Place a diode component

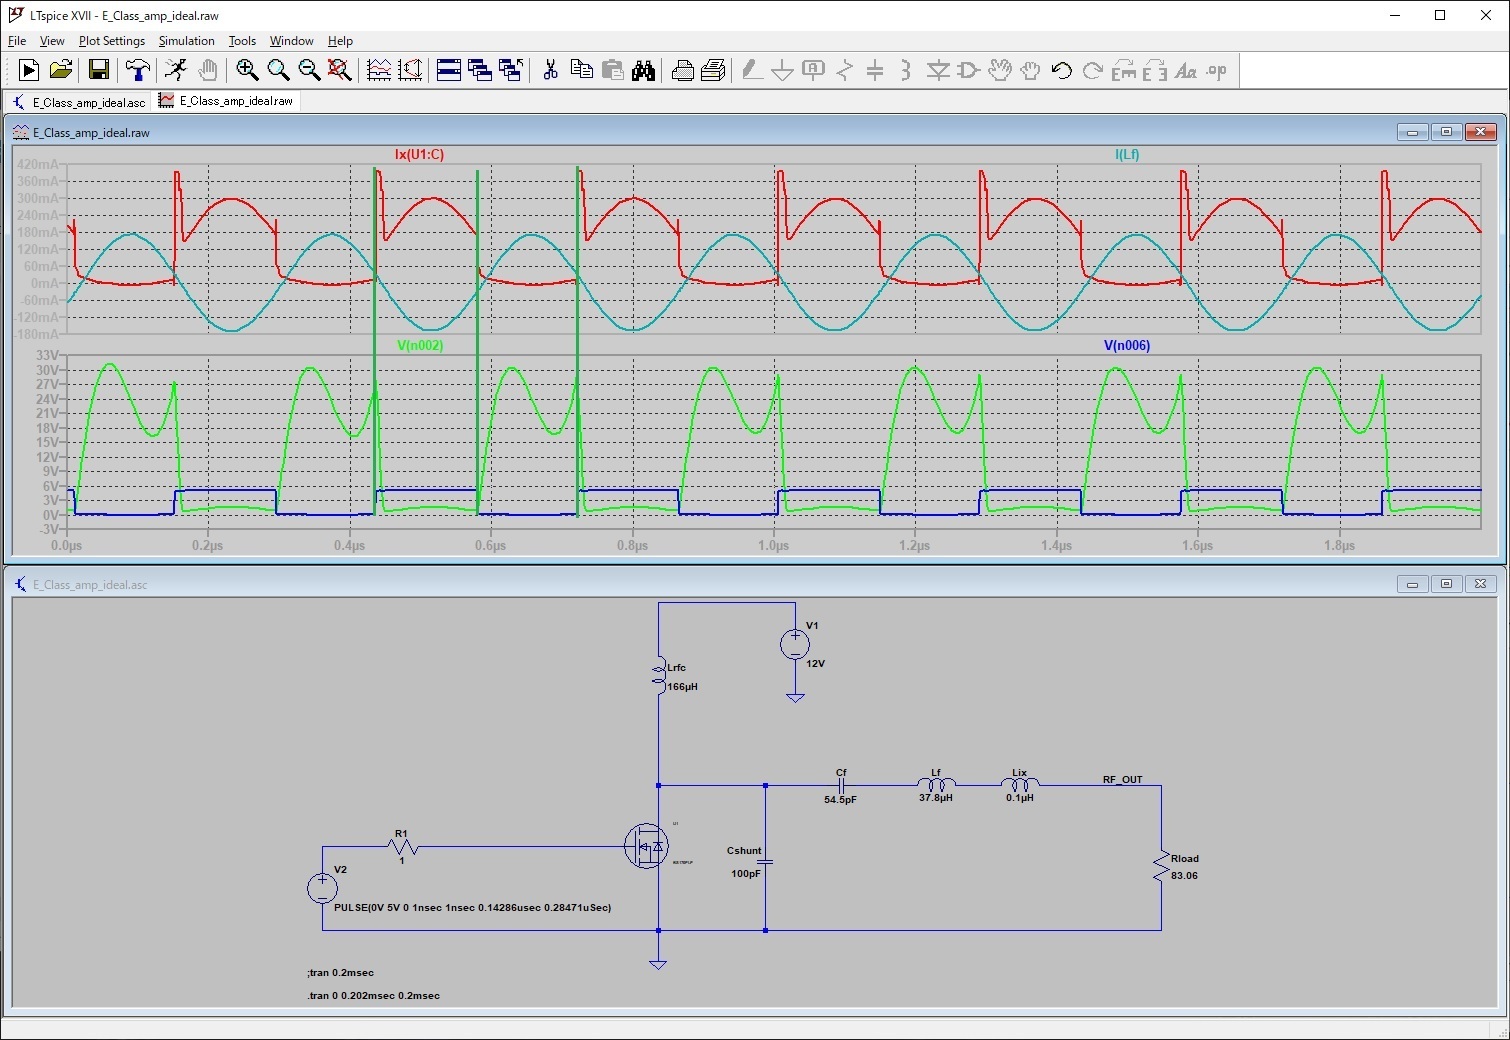tap(938, 70)
